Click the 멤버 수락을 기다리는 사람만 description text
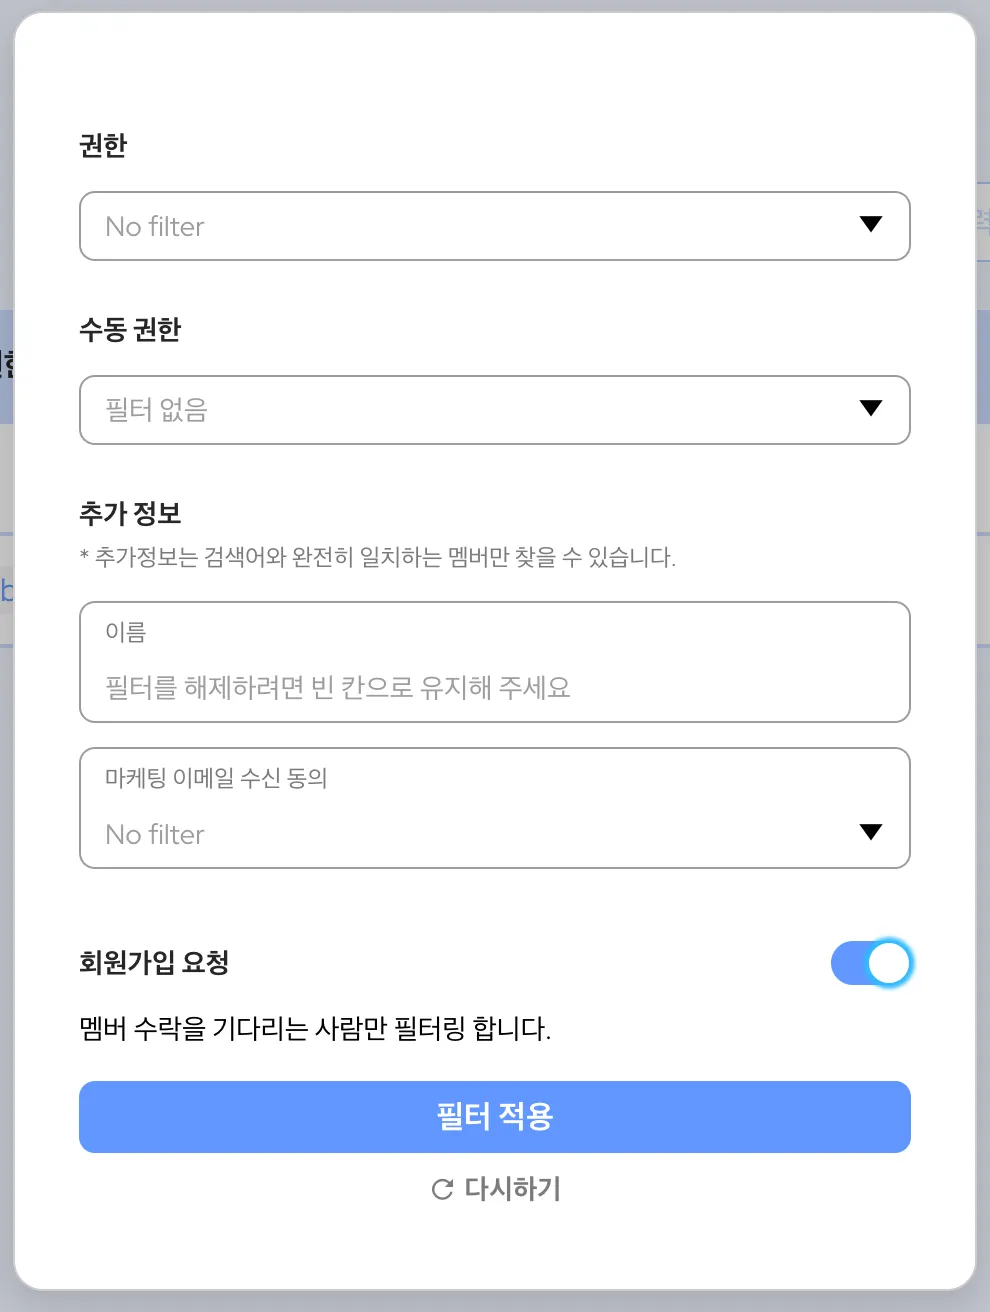 click(x=315, y=1028)
